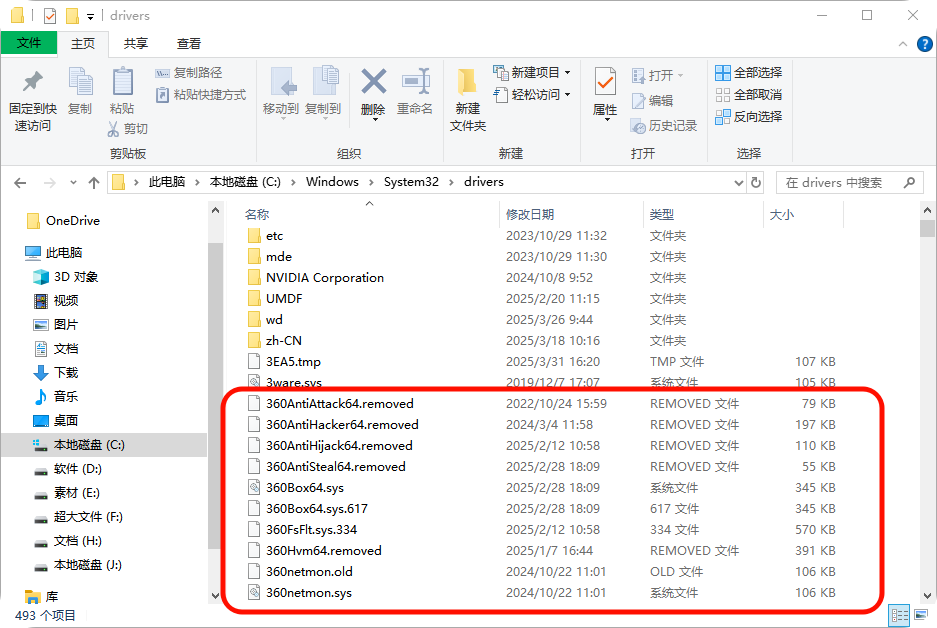The image size is (937, 628).
Task: Select 此电脑 in the navigation pane
Action: click(54, 253)
